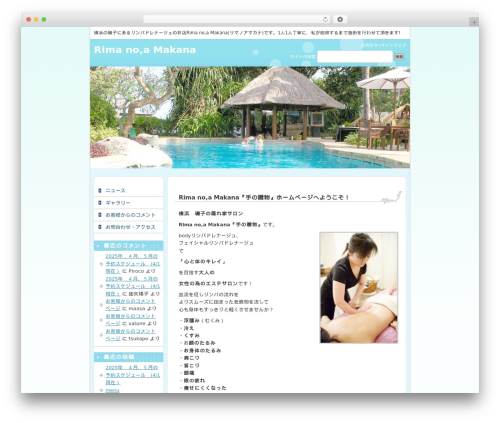This screenshot has height=423, width=500.
Task: Open the お客様からのコメント menu item
Action: click(x=130, y=215)
